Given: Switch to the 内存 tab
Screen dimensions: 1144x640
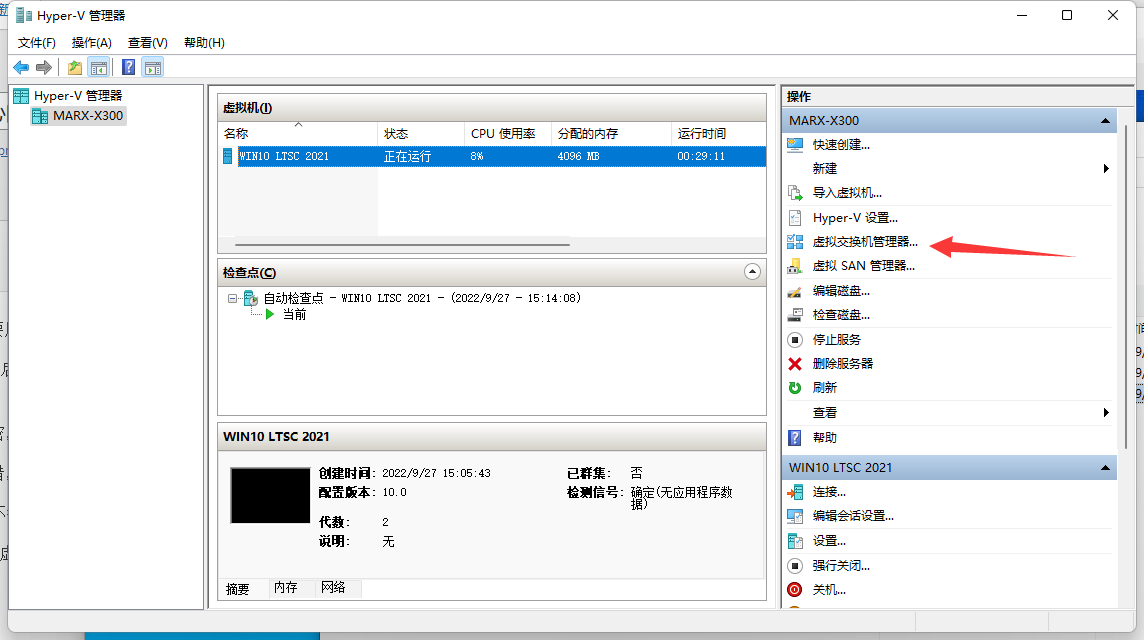Looking at the screenshot, I should coord(286,588).
